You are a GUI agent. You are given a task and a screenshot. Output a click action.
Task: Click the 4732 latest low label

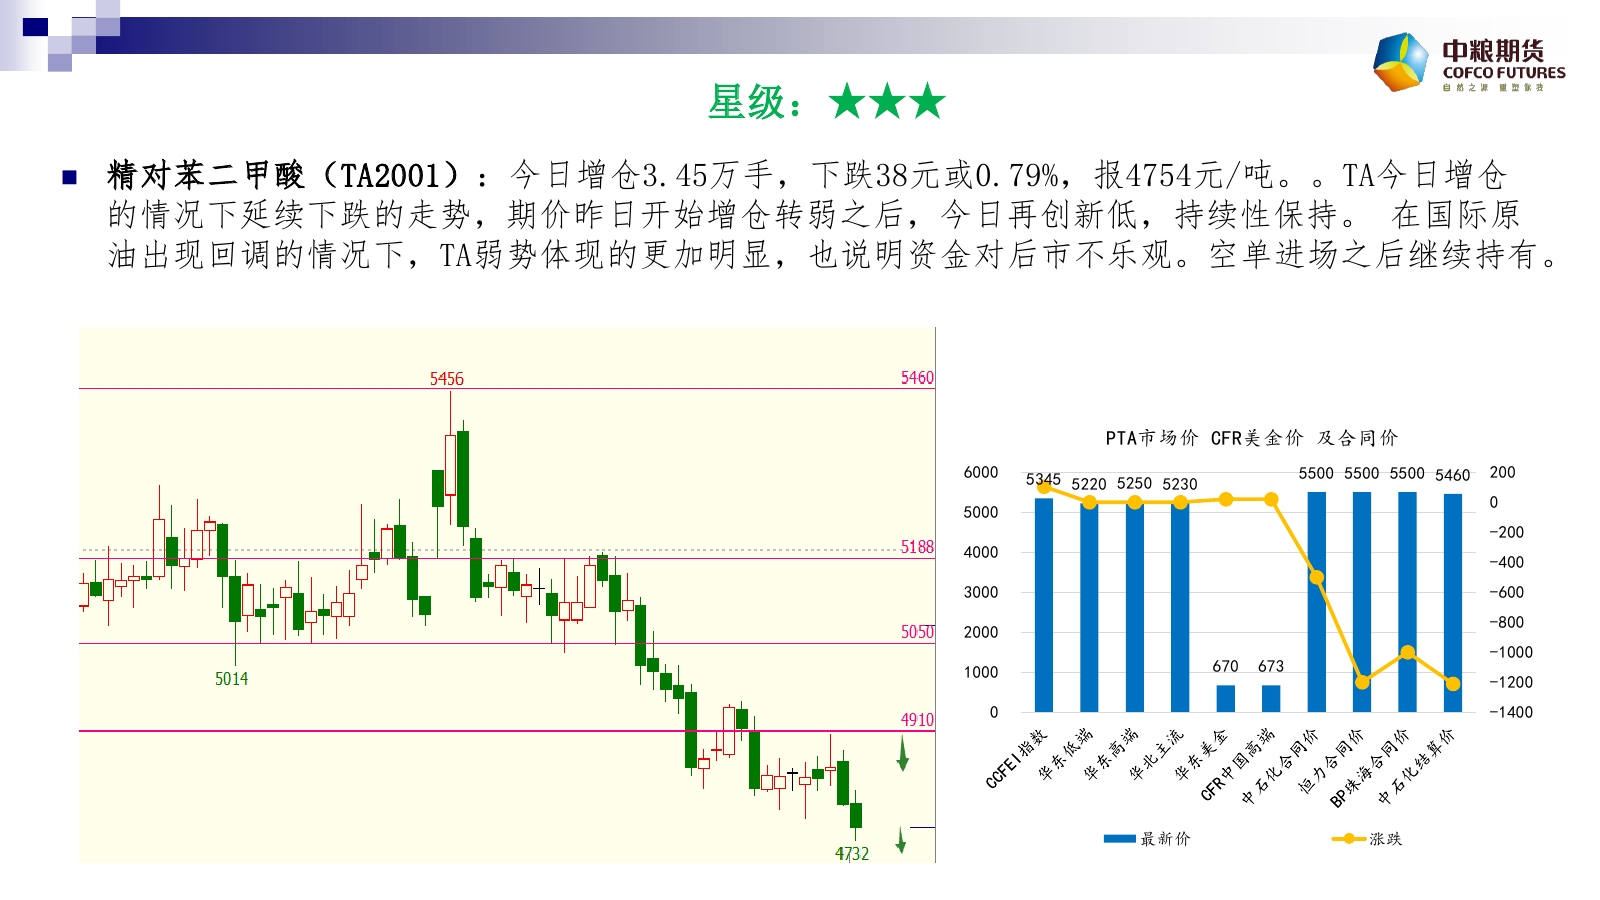click(852, 853)
